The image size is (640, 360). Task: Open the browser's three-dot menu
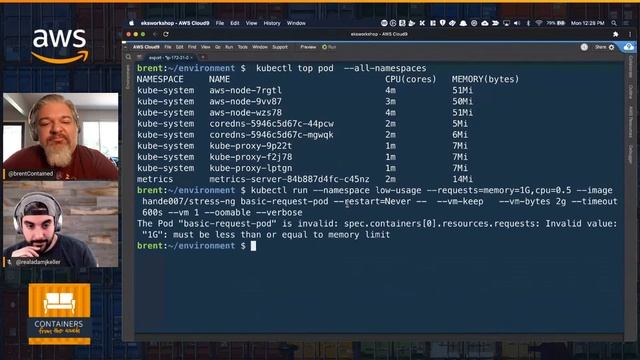click(x=629, y=34)
